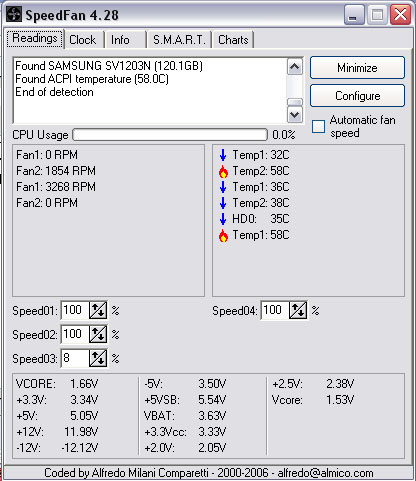Viewport: 416px width, 481px height.
Task: Click the SpeedFan fan icon in title bar
Action: point(14,15)
